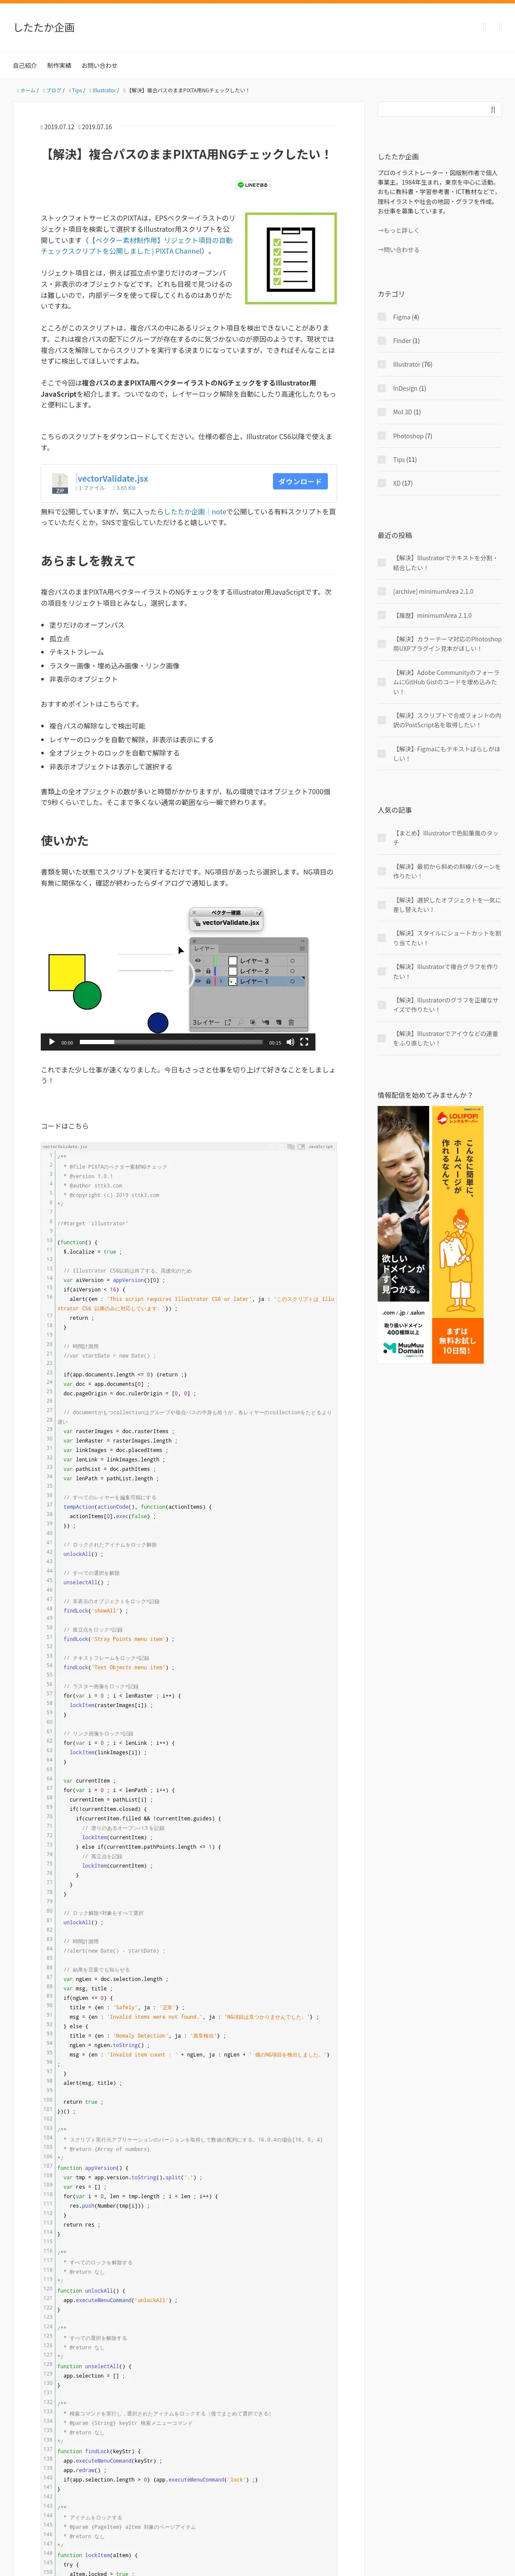515x2576 pixels.
Task: Click the arrow icon beside Photoshop (7)
Action: [382, 436]
